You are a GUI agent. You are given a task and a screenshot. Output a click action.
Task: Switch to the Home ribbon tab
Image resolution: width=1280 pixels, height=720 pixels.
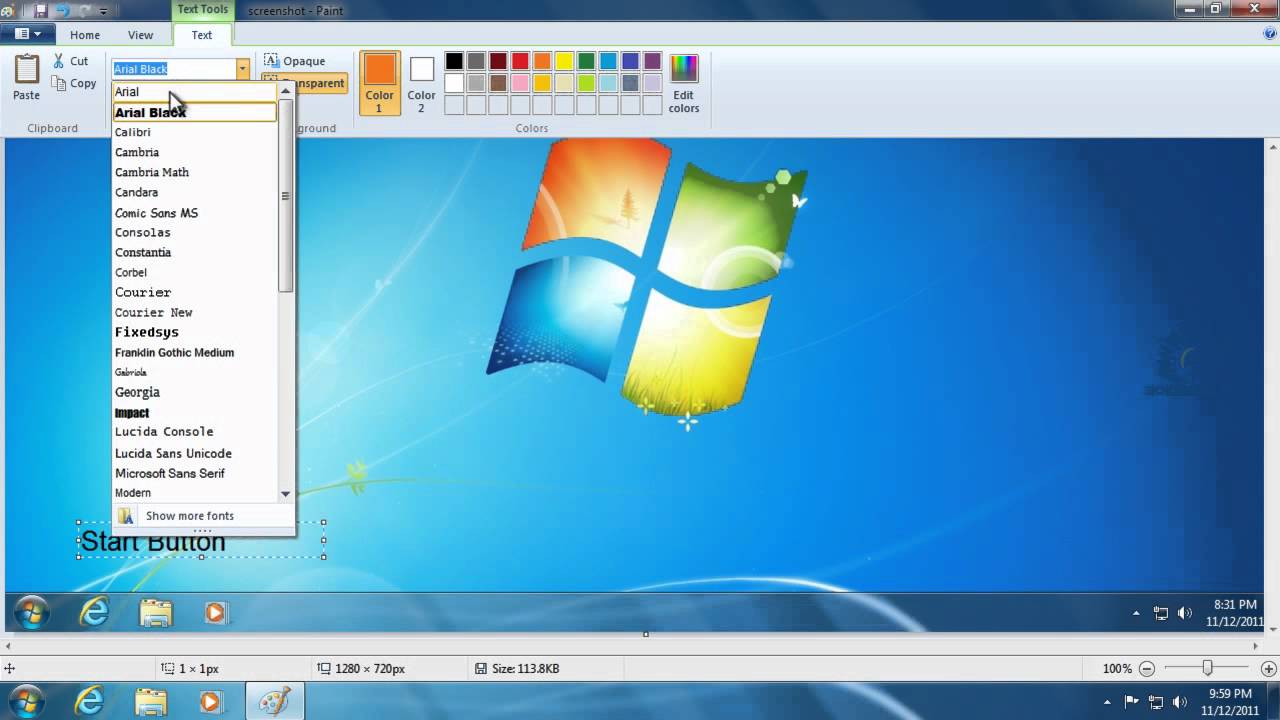(85, 35)
